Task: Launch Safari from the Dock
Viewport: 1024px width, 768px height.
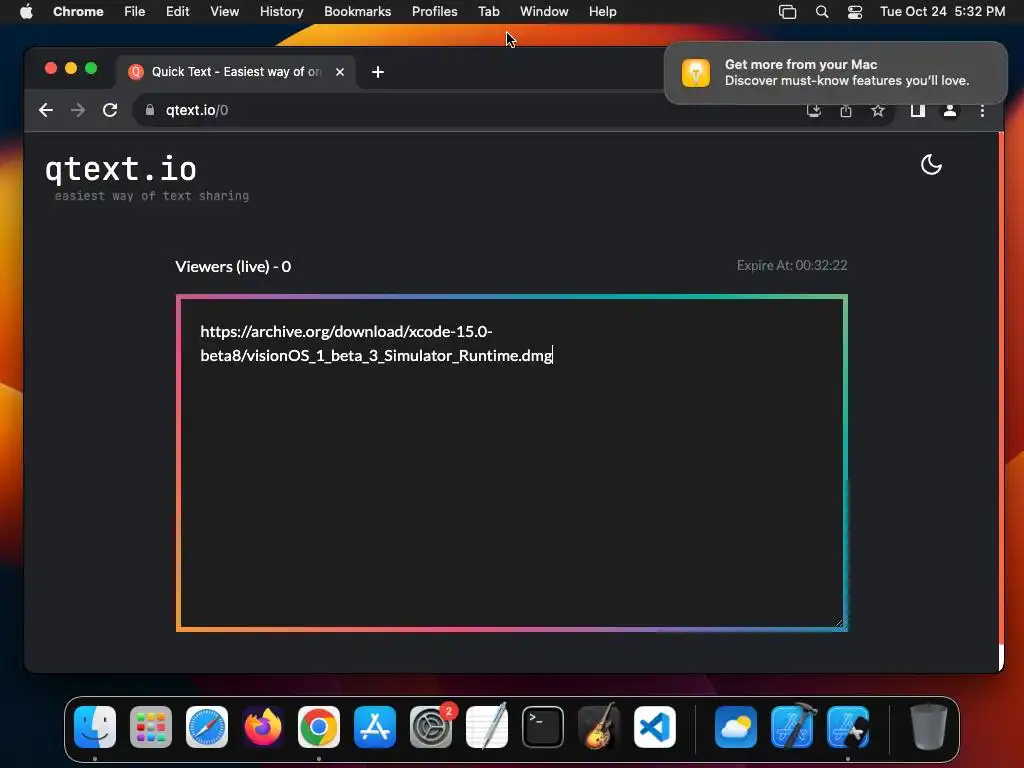Action: pyautogui.click(x=207, y=726)
